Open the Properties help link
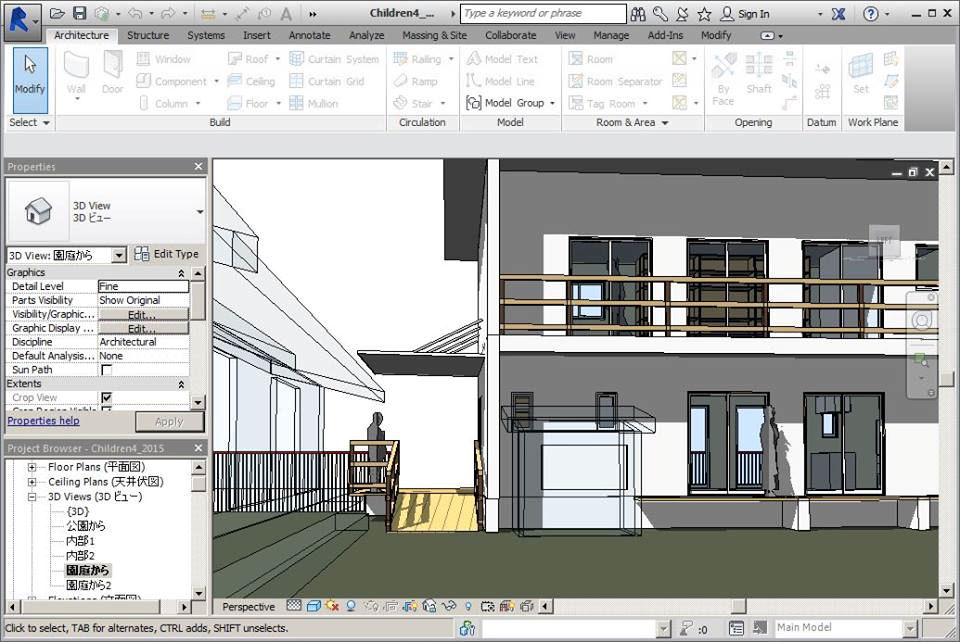The width and height of the screenshot is (960, 642). coord(43,421)
